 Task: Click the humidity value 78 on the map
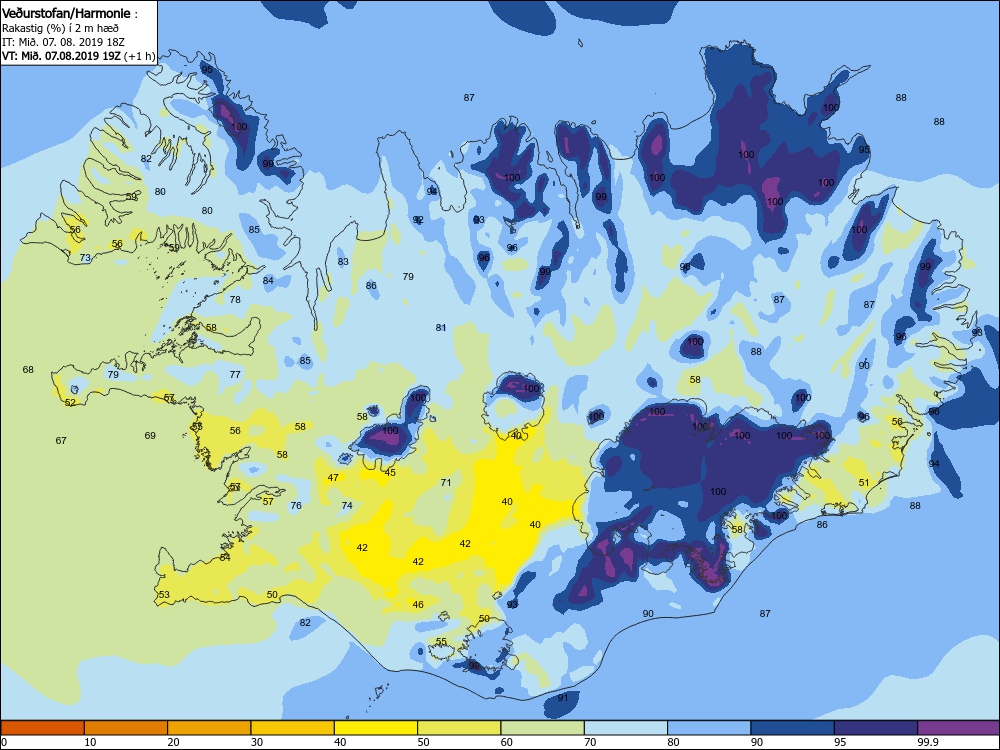235,300
